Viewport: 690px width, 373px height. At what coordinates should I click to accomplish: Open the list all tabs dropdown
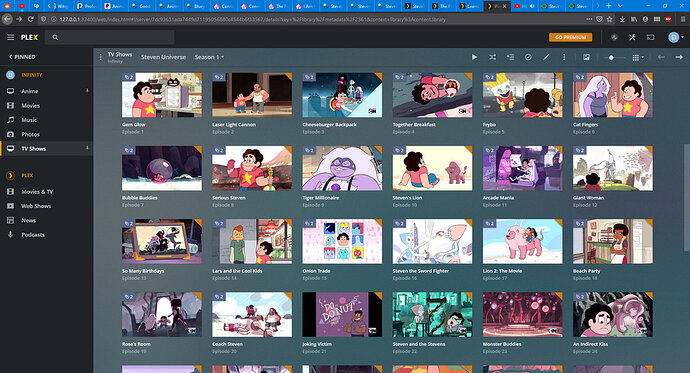(620, 6)
